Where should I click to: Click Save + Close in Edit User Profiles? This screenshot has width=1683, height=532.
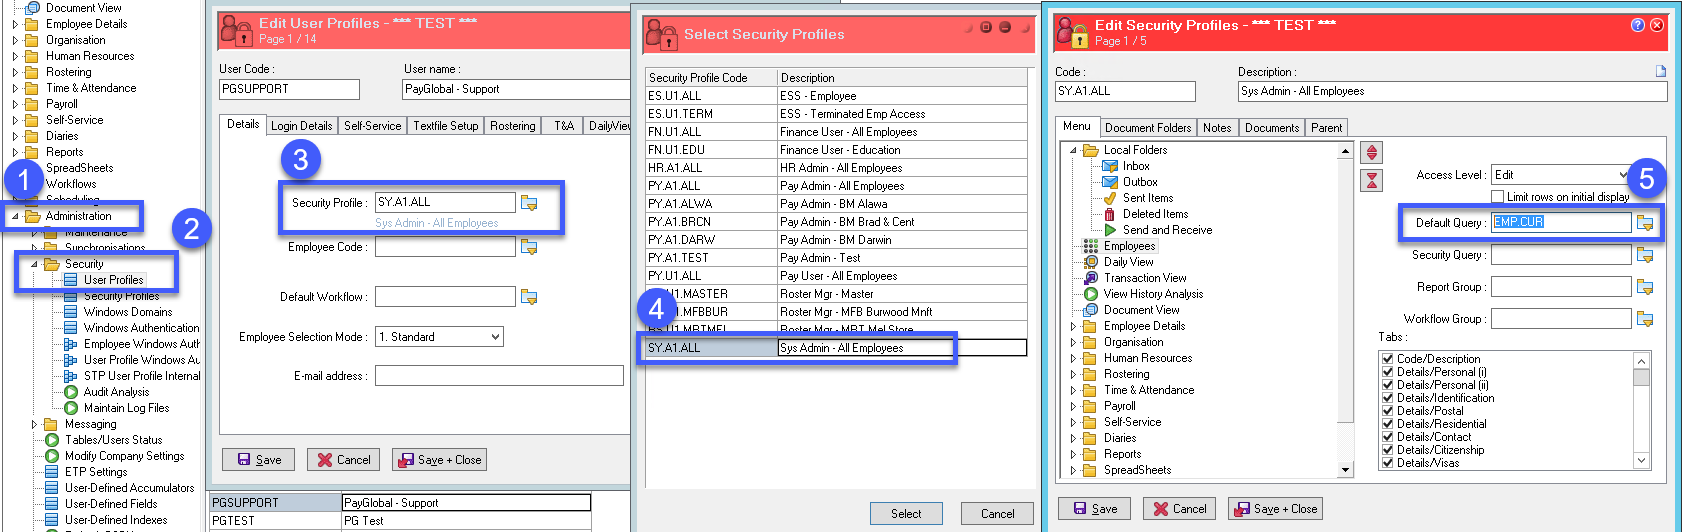(439, 460)
